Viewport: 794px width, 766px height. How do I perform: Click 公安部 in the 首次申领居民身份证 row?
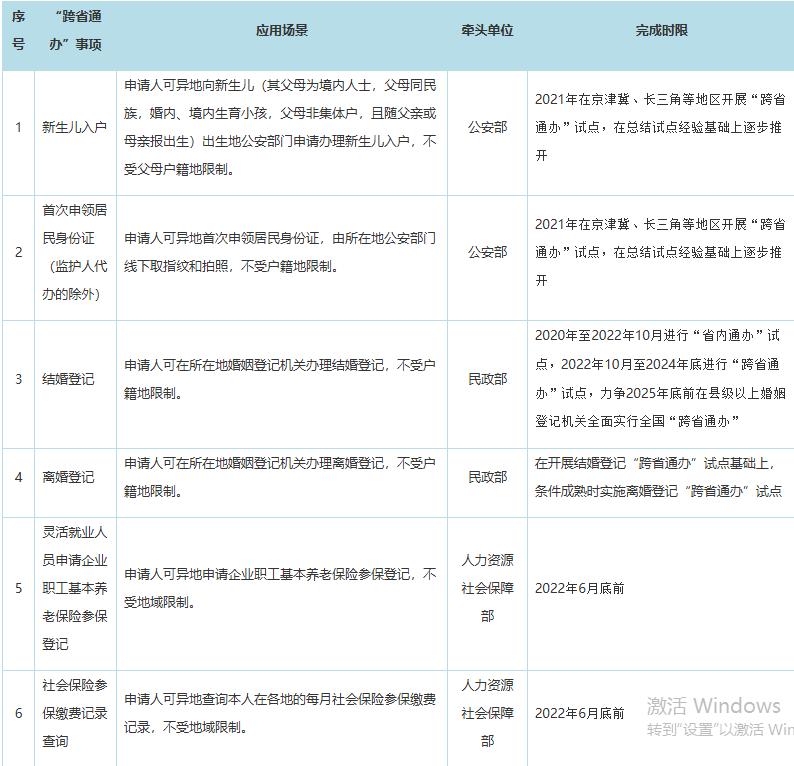click(487, 252)
